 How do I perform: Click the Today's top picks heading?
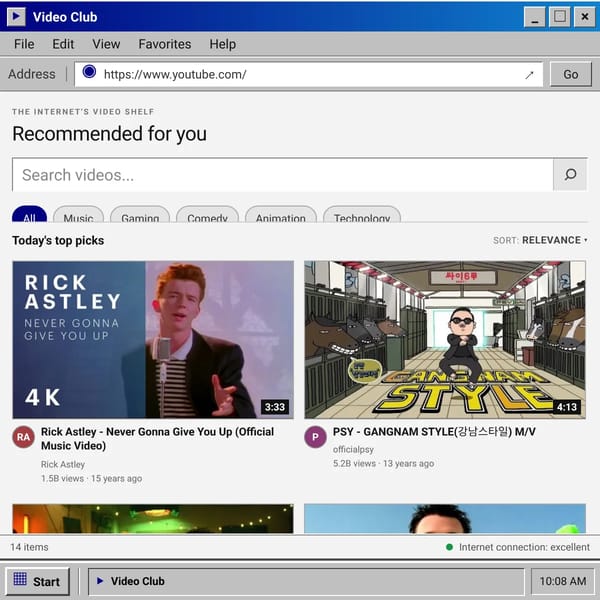click(58, 240)
